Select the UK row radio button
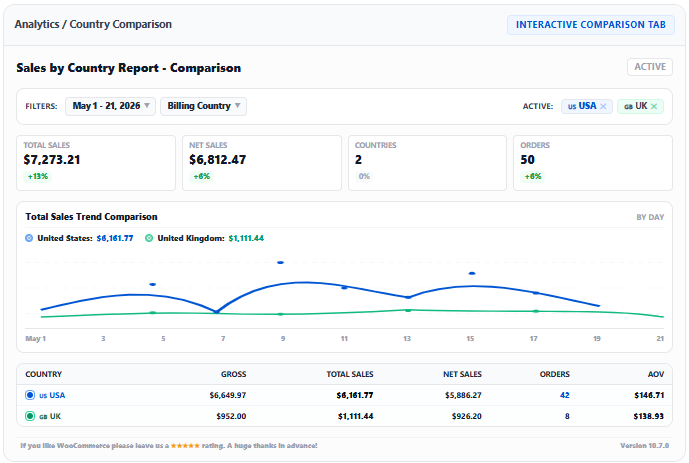689x463 pixels. pos(30,416)
